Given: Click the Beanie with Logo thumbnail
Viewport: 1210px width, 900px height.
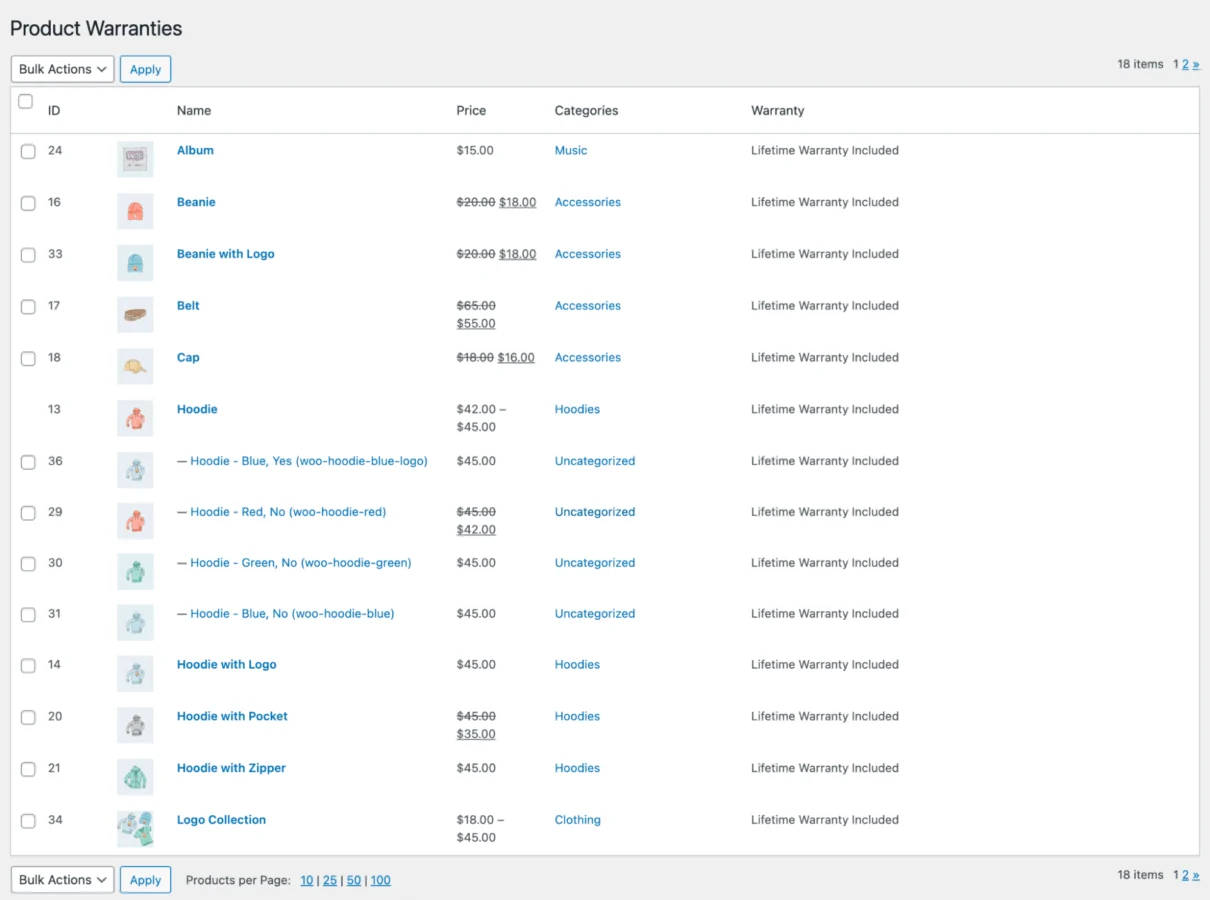Looking at the screenshot, I should (135, 263).
